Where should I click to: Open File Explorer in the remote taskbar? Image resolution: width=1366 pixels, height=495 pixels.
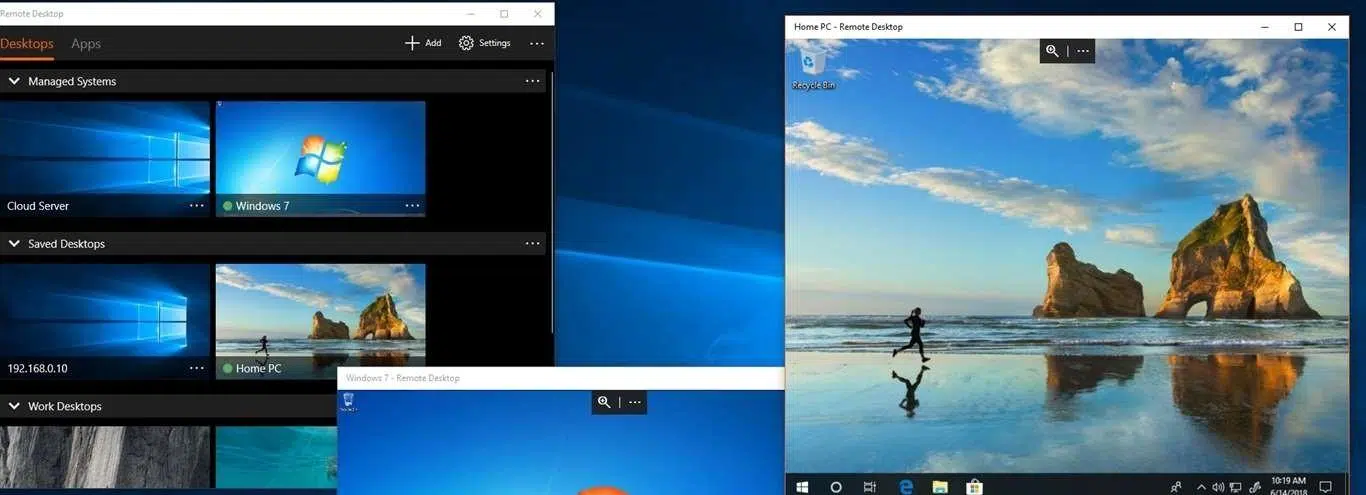point(940,487)
